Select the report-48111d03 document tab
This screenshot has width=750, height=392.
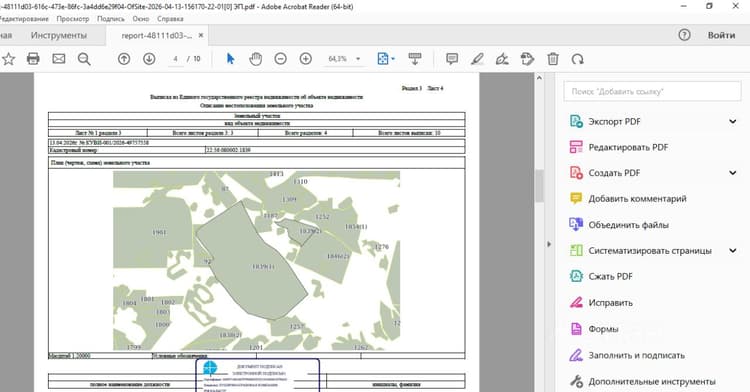[156, 35]
